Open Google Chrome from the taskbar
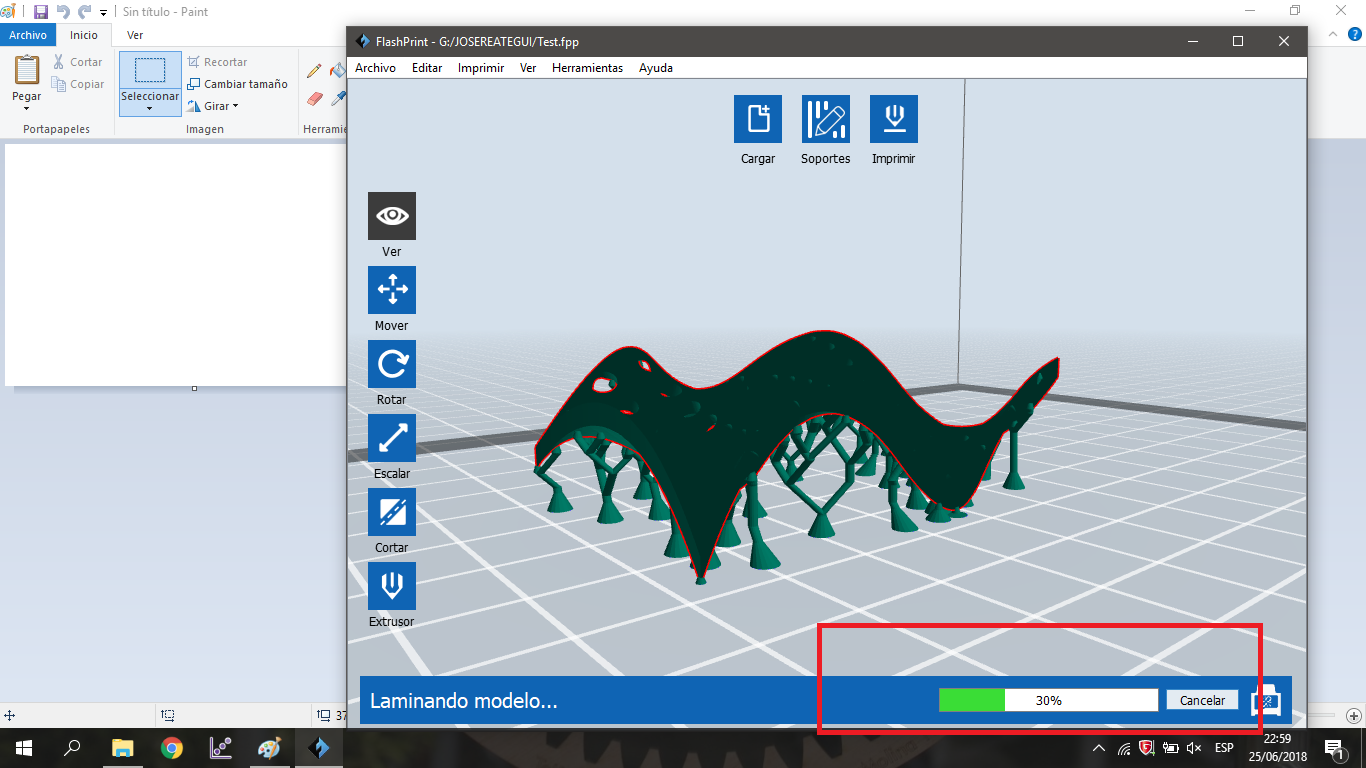 [x=172, y=748]
